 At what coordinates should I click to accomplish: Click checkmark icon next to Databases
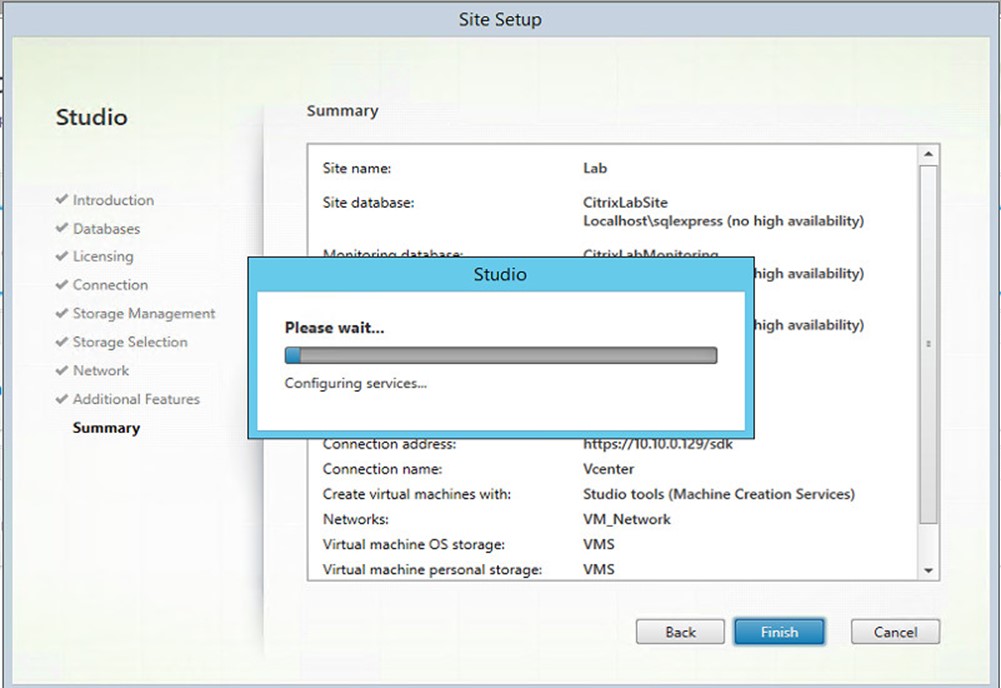[62, 228]
